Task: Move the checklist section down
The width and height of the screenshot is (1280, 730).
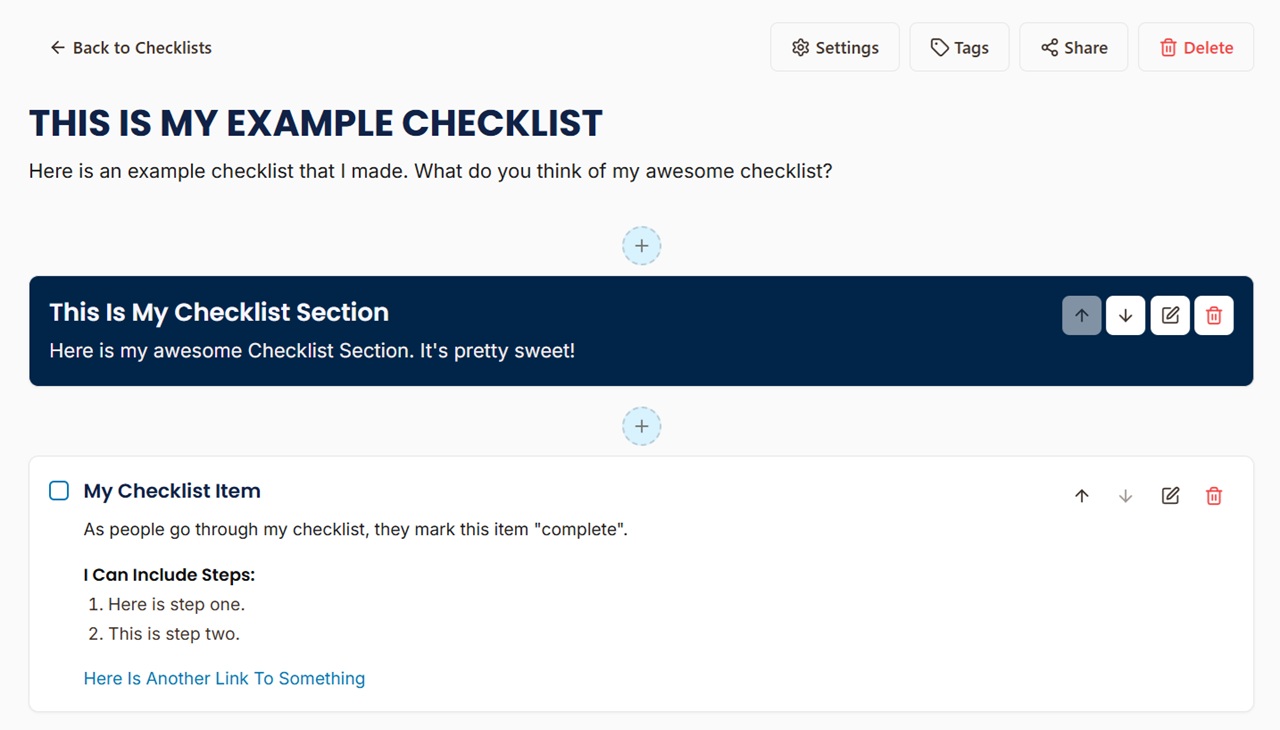Action: click(x=1125, y=315)
